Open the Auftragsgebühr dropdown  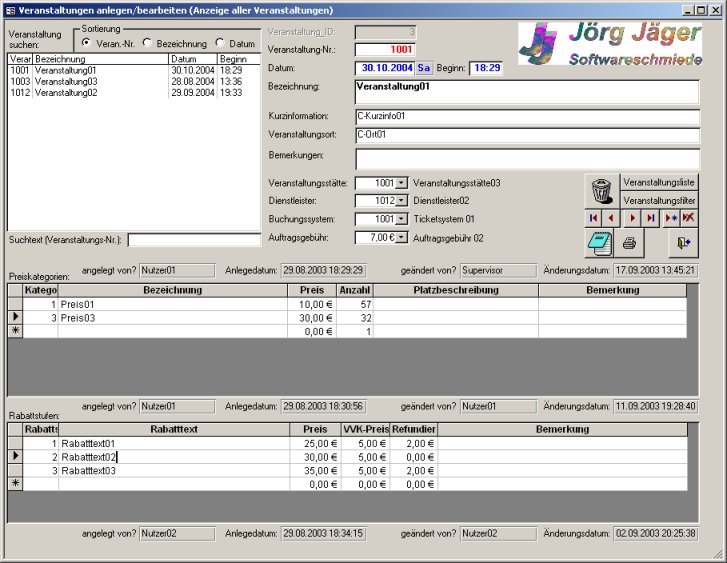pyautogui.click(x=402, y=238)
